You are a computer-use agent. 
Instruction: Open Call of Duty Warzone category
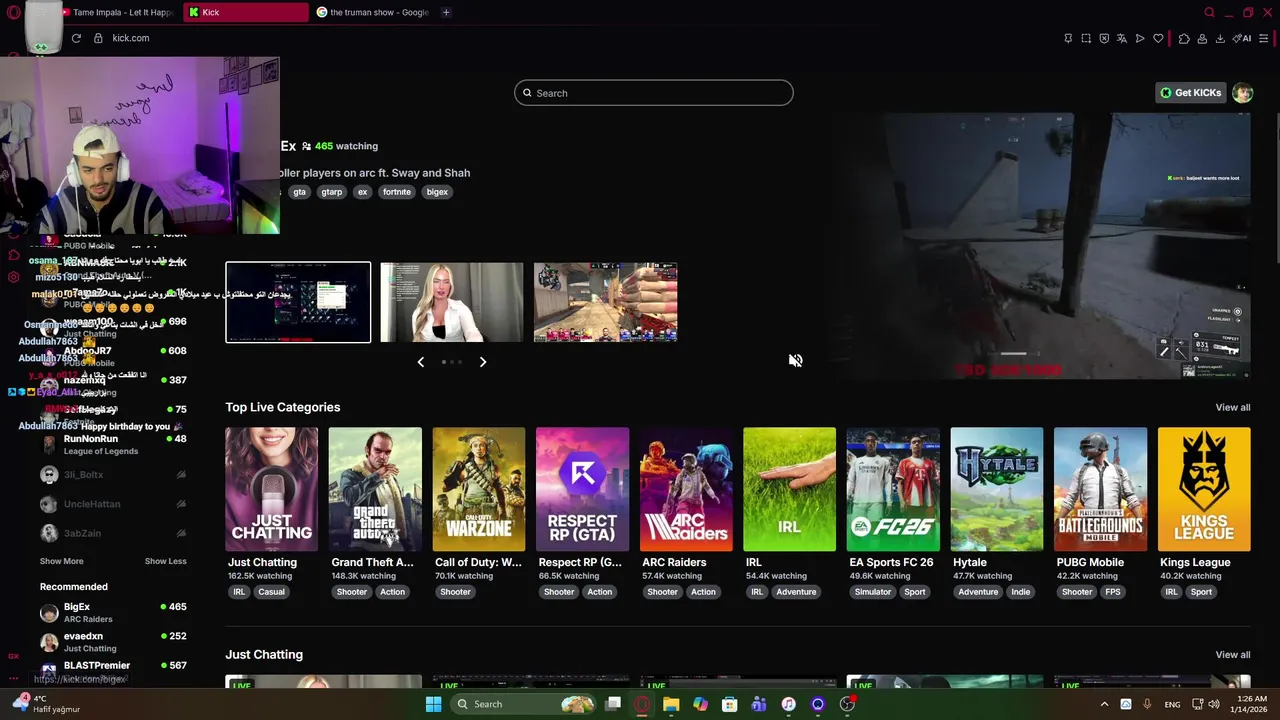tap(478, 489)
